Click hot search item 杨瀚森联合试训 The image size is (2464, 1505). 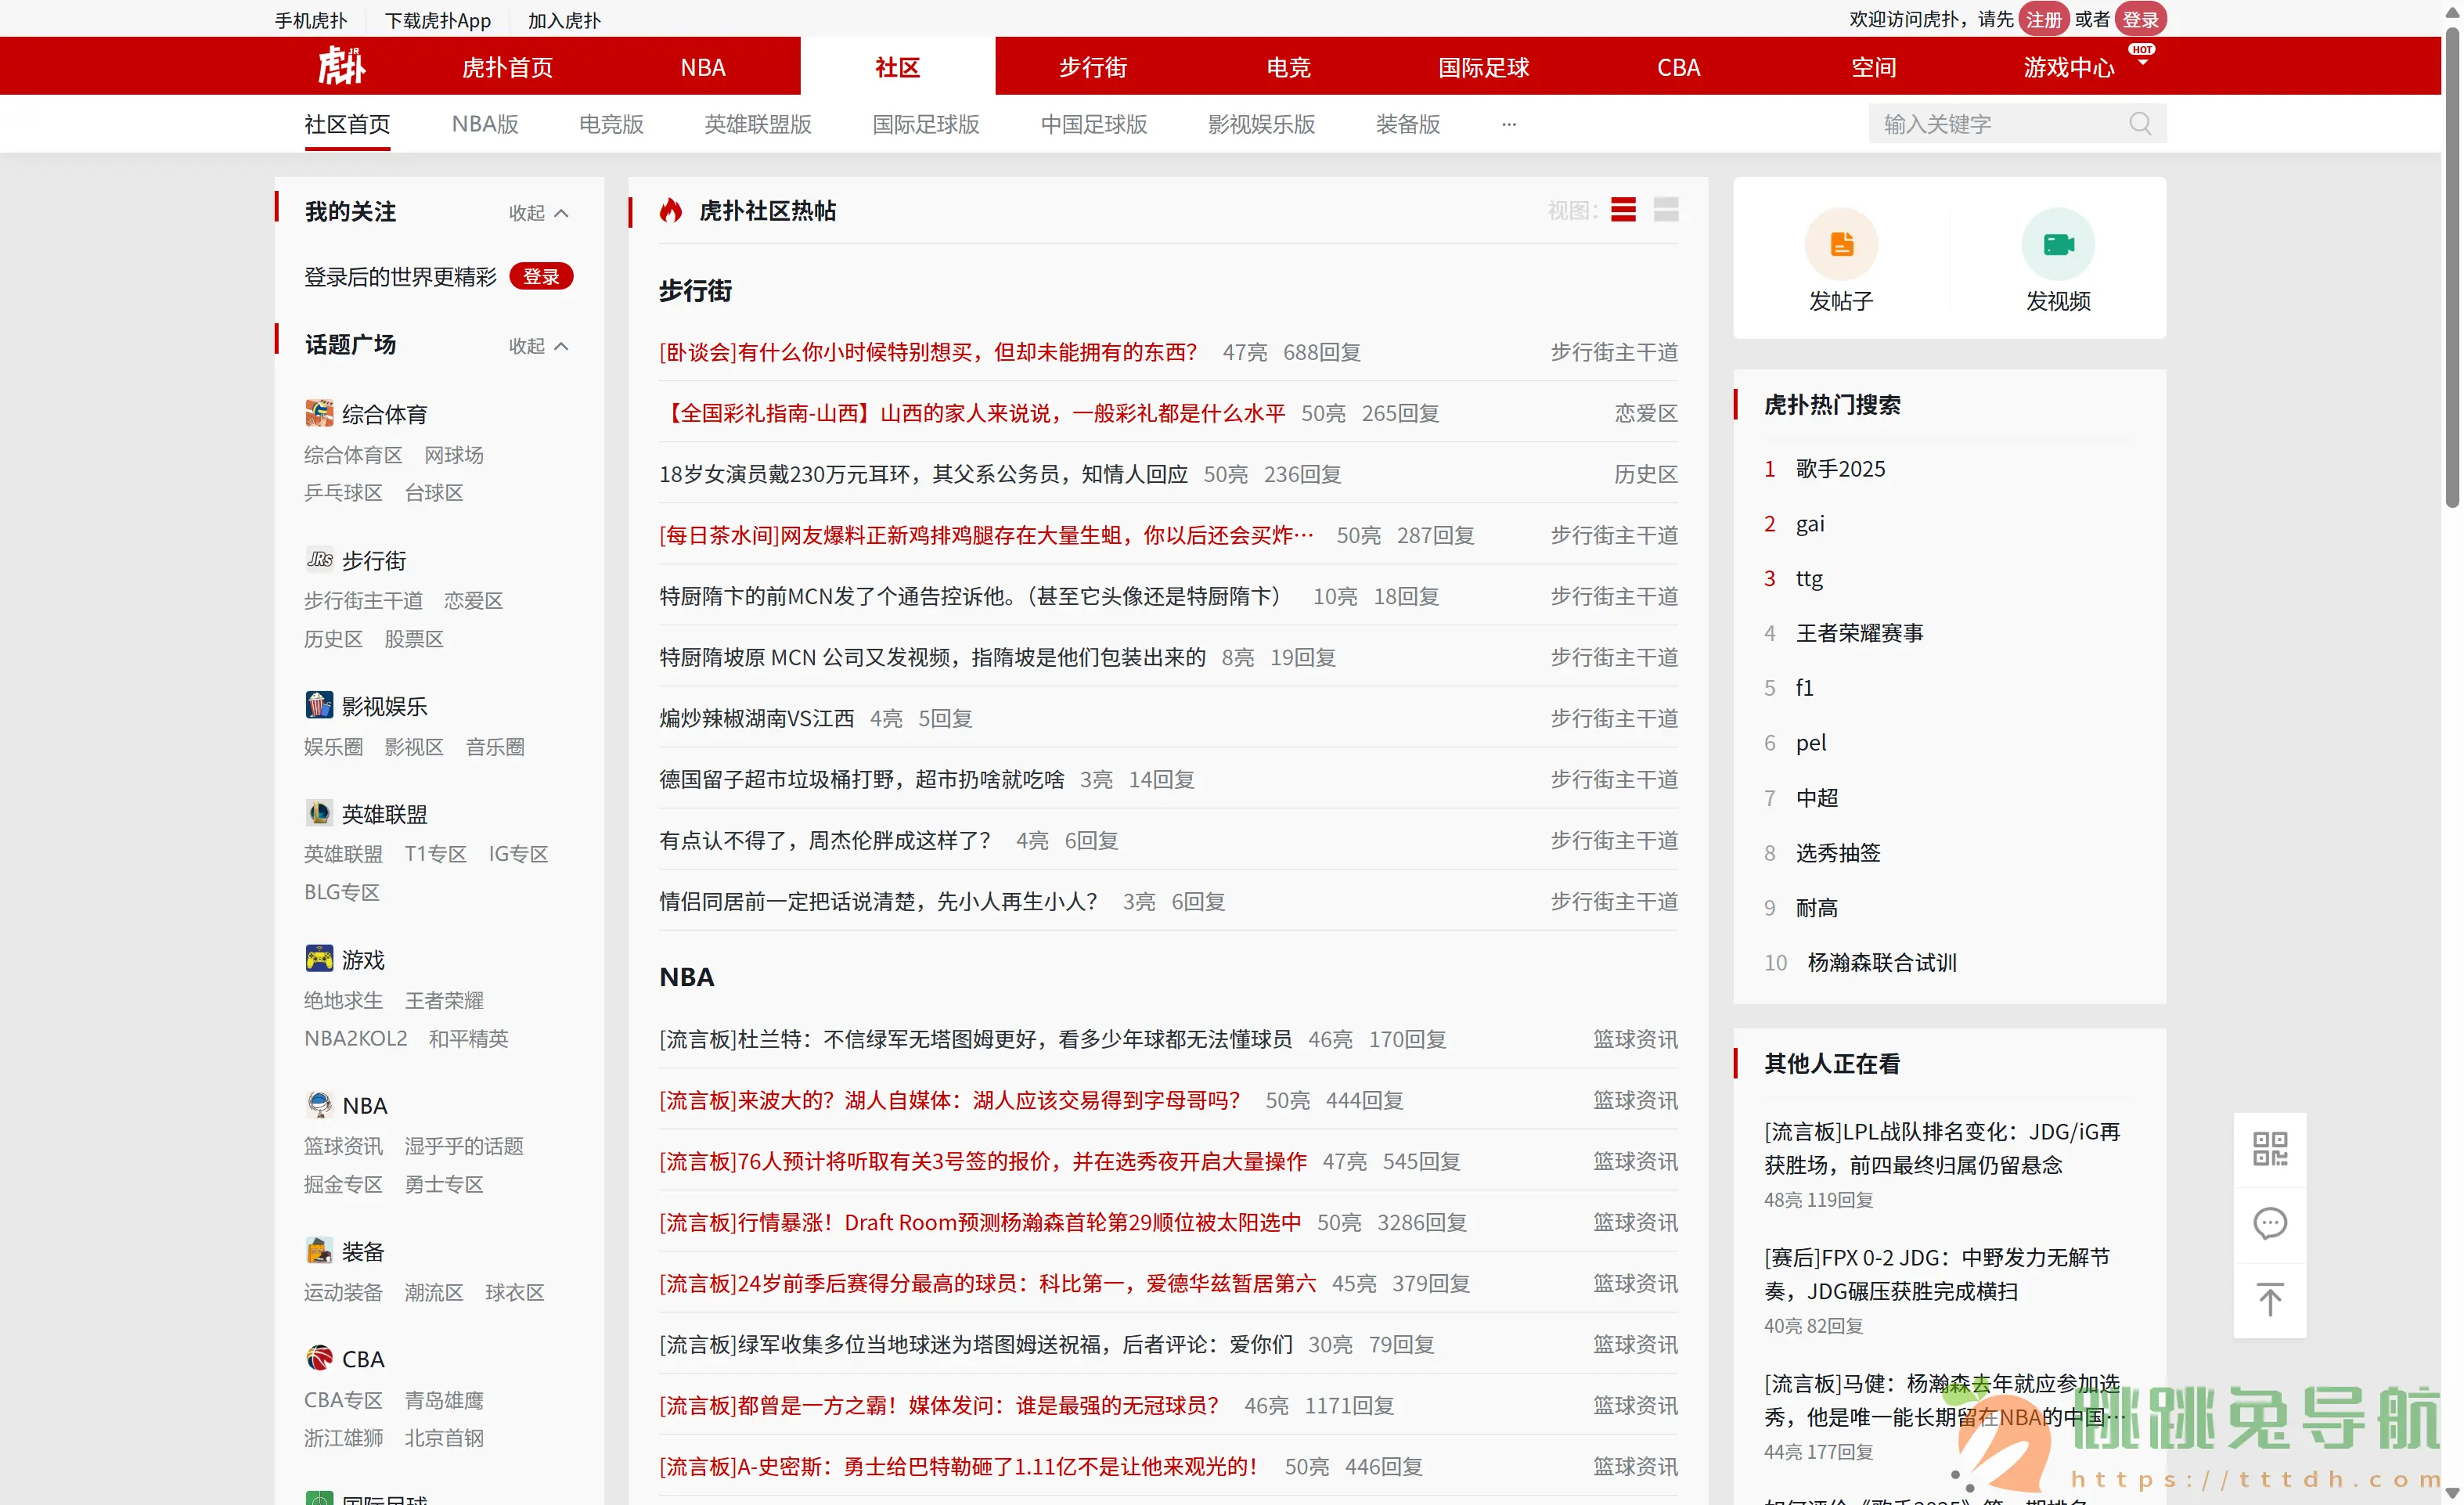(x=1881, y=962)
